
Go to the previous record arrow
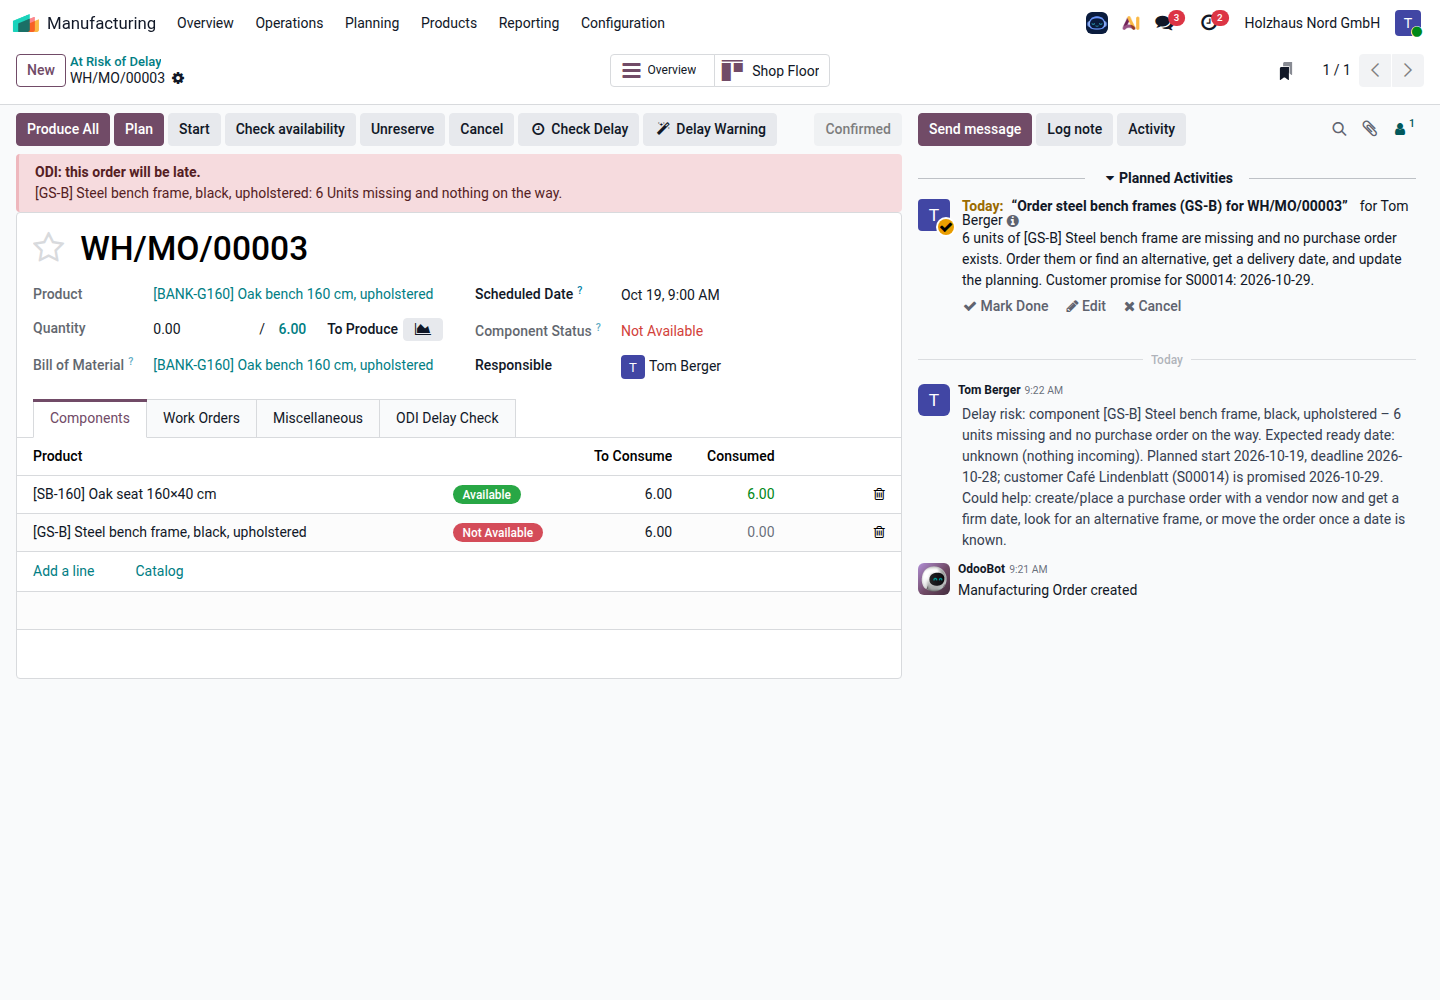pyautogui.click(x=1375, y=70)
